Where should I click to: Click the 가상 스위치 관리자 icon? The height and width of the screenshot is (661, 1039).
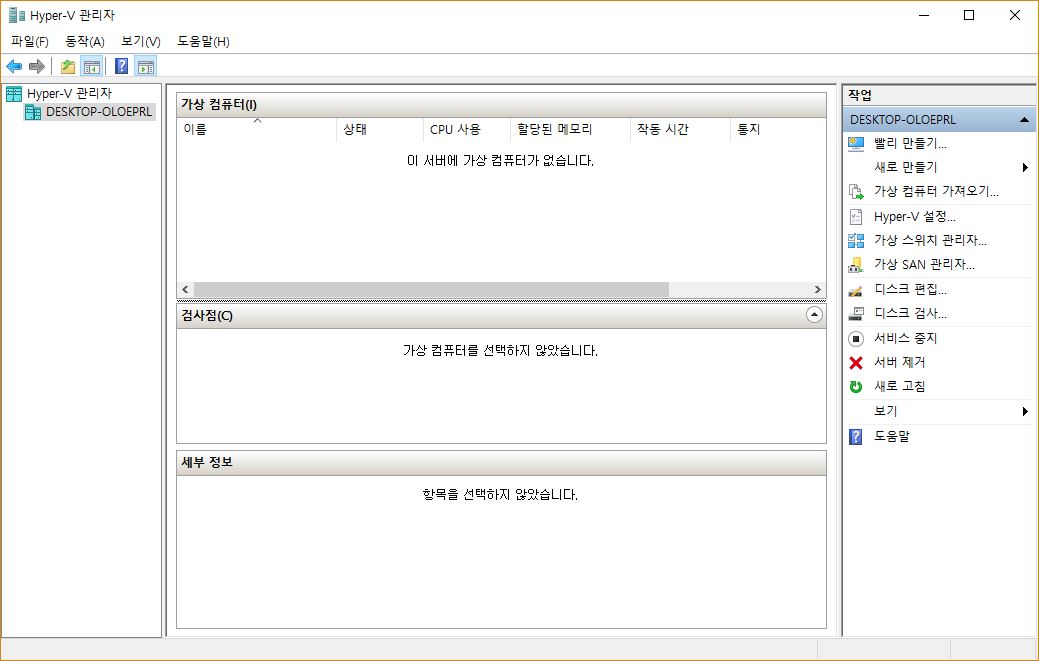click(x=856, y=240)
